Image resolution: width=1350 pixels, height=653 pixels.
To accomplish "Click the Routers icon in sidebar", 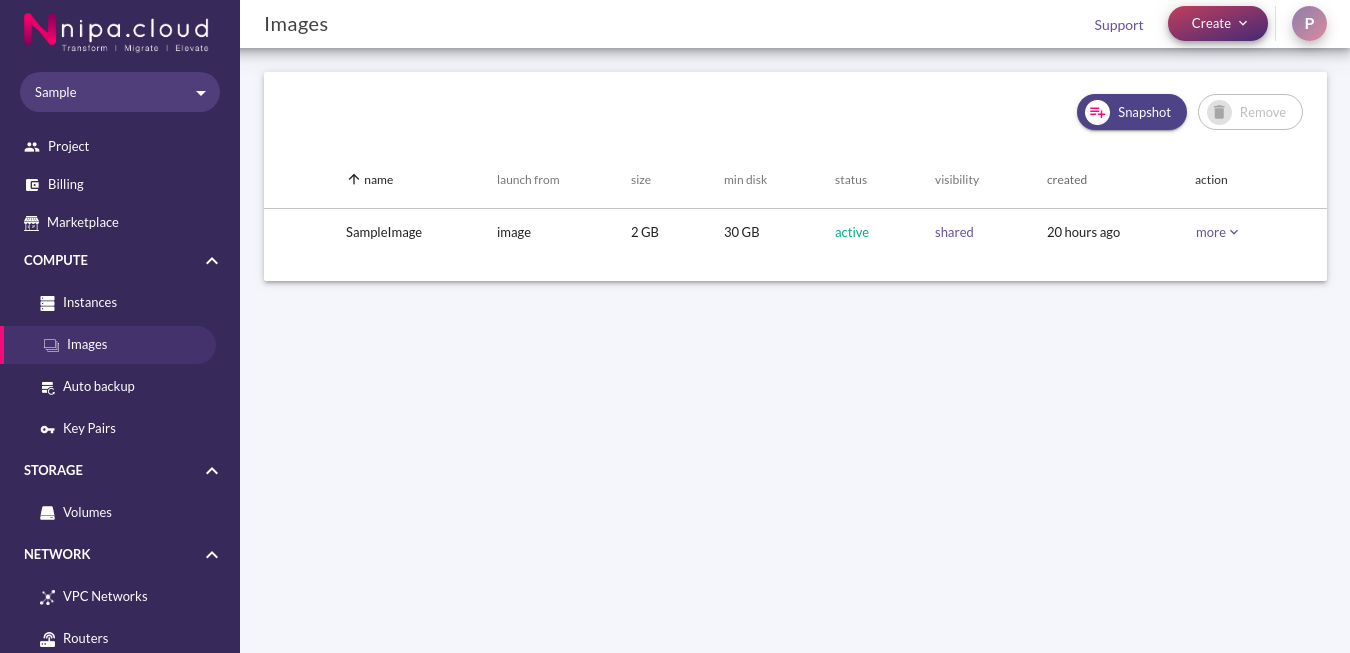I will click(x=47, y=638).
